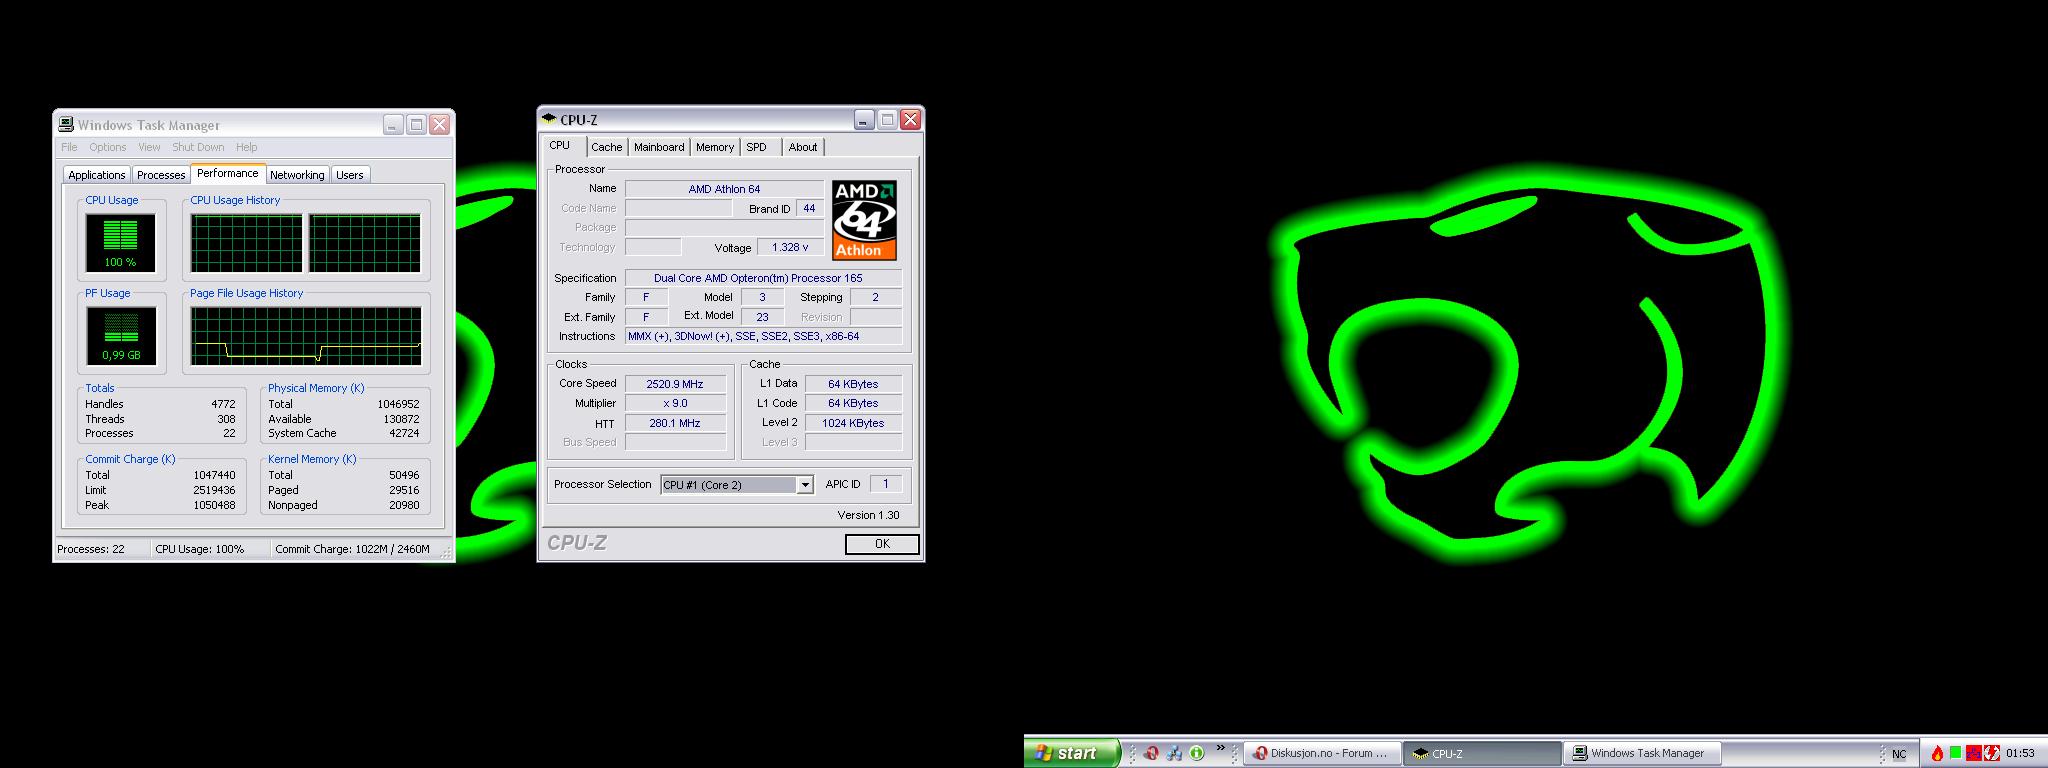
Task: Switch to the Users tab
Action: 350,175
